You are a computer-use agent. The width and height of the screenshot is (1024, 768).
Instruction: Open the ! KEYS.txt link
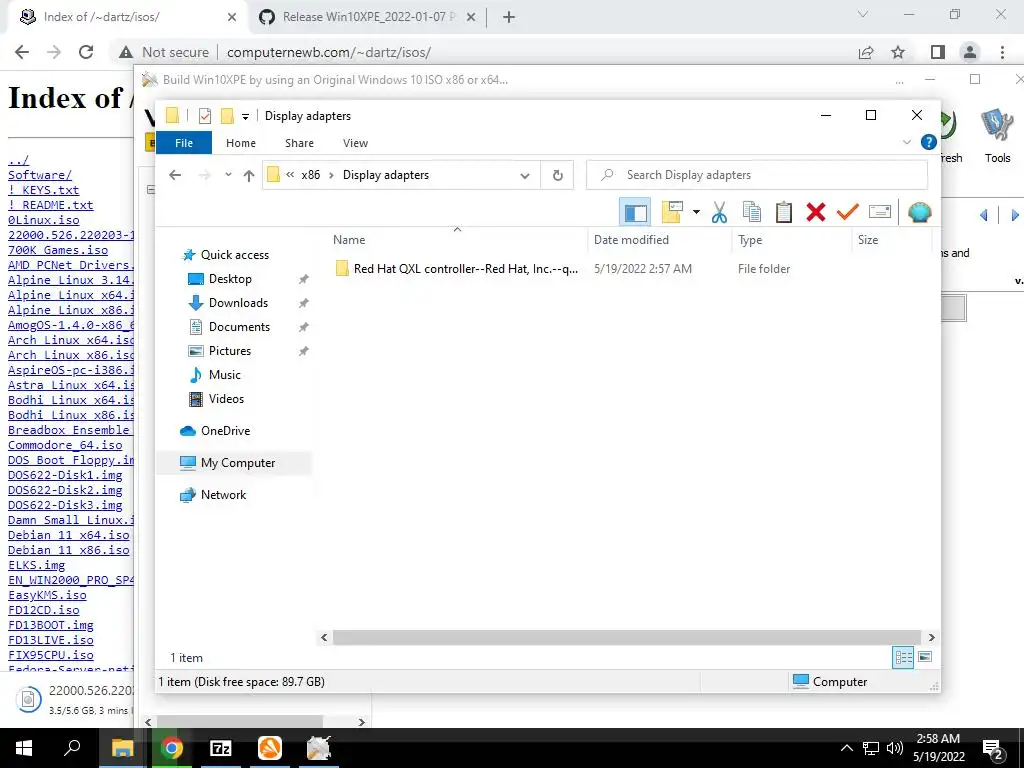coord(44,190)
